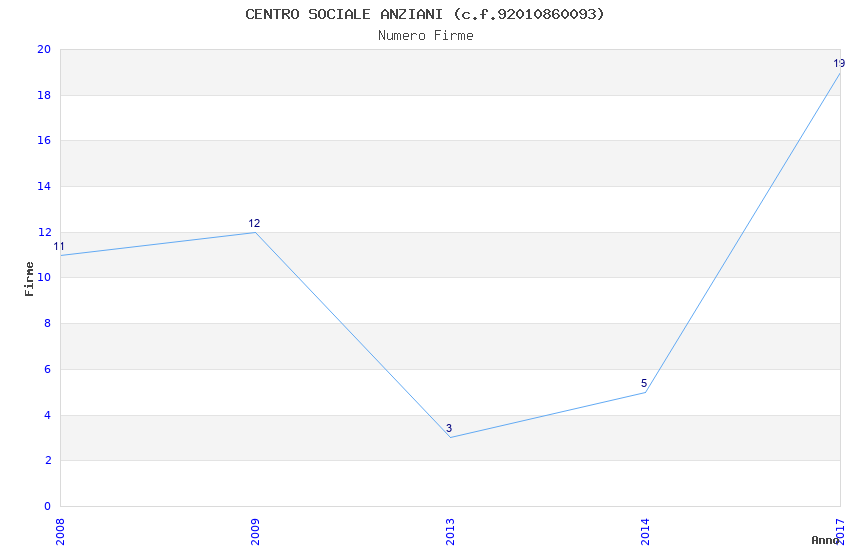Click the y-axis value 18
Viewport: 850px width, 550px height.
pyautogui.click(x=44, y=95)
